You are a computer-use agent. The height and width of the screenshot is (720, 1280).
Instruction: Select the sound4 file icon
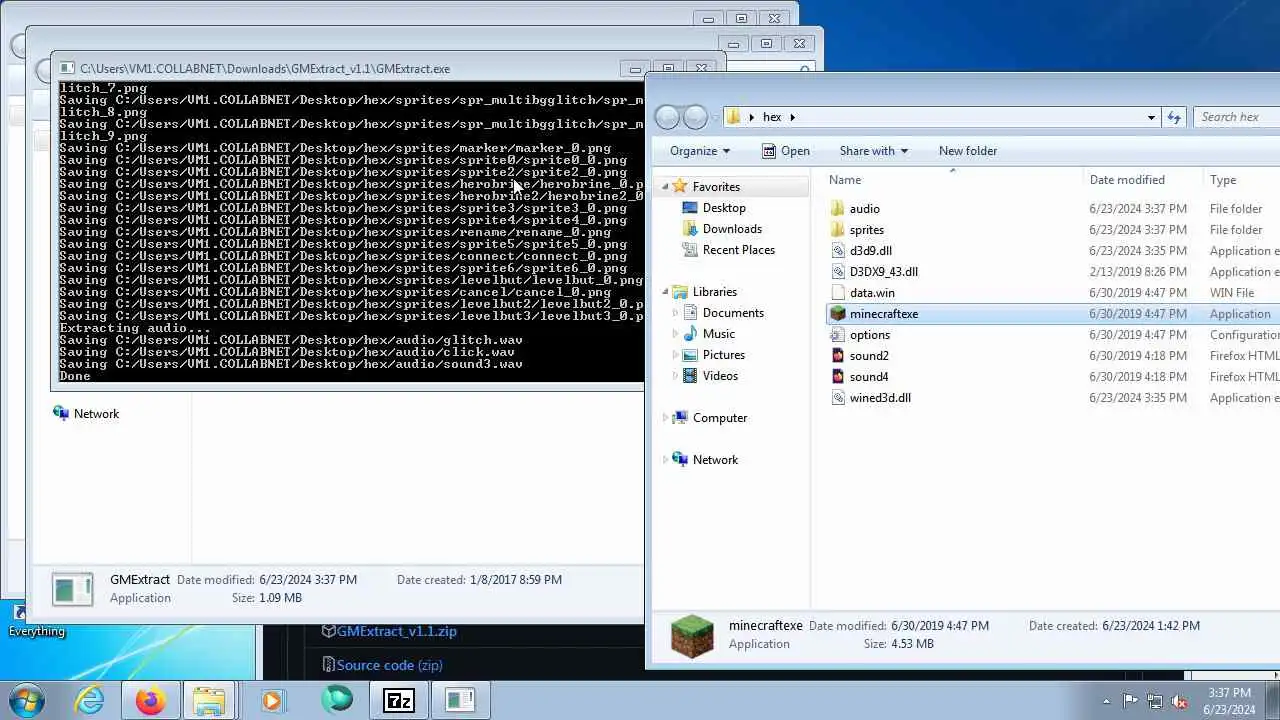pos(838,377)
